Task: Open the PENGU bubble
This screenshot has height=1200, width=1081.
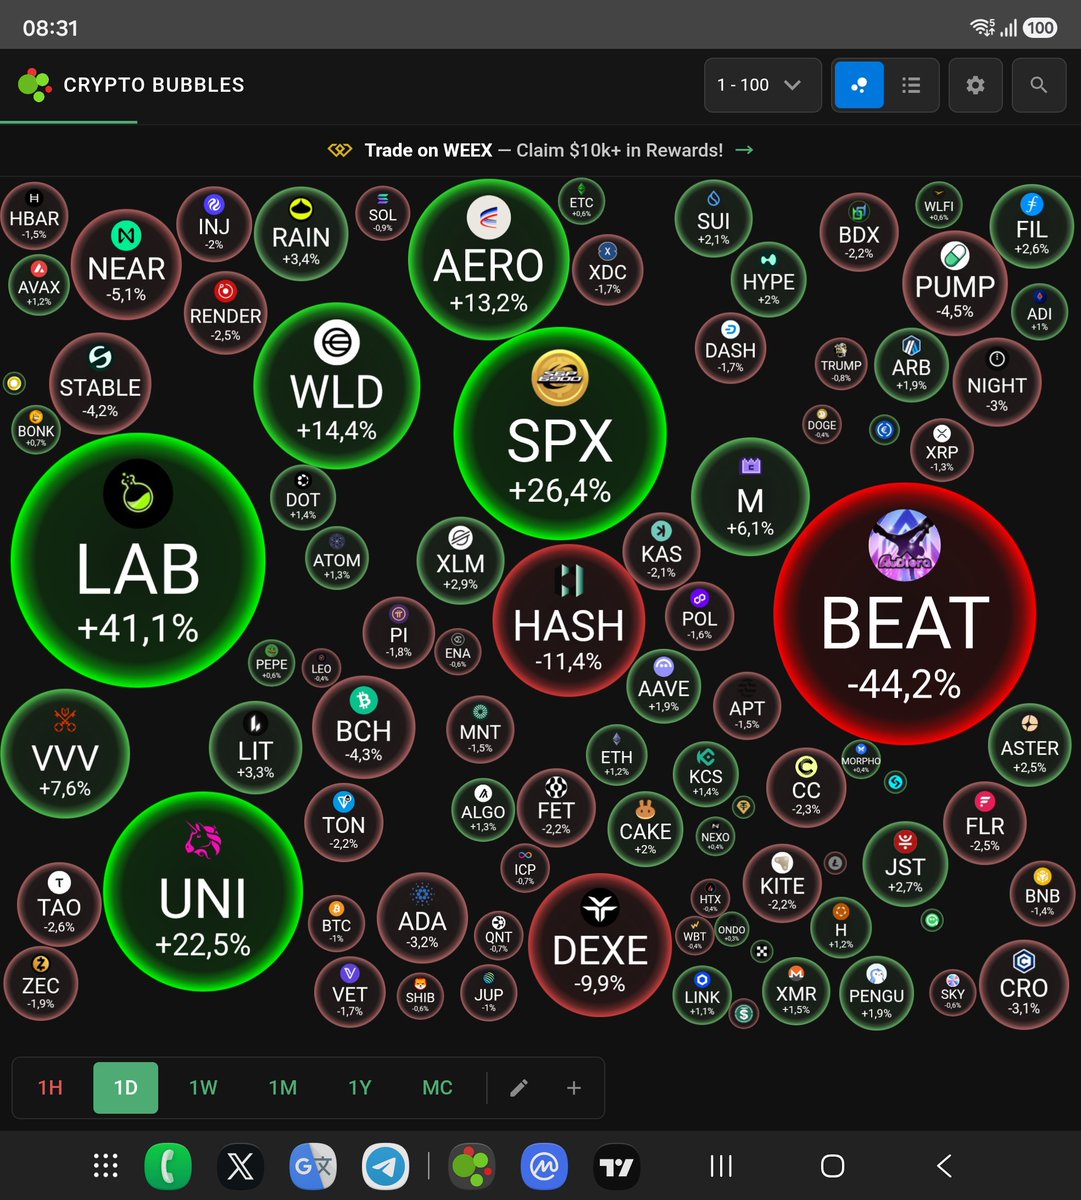Action: click(x=877, y=992)
